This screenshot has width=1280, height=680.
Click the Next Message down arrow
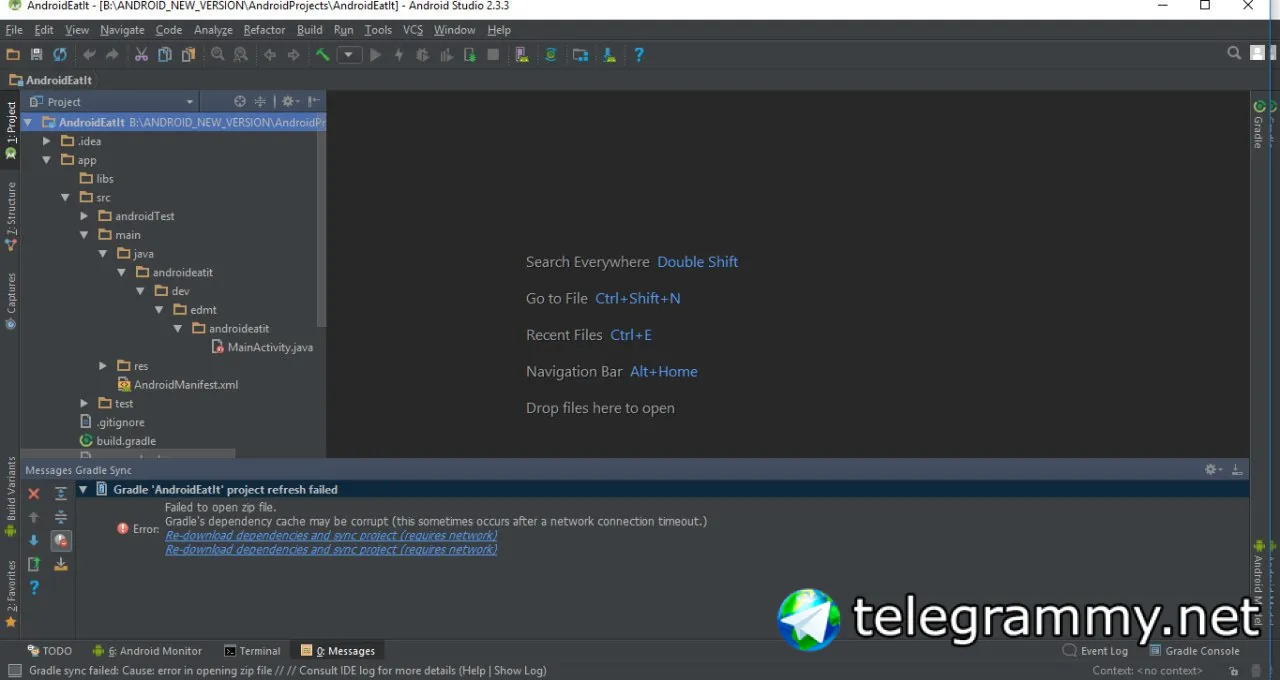pos(33,540)
